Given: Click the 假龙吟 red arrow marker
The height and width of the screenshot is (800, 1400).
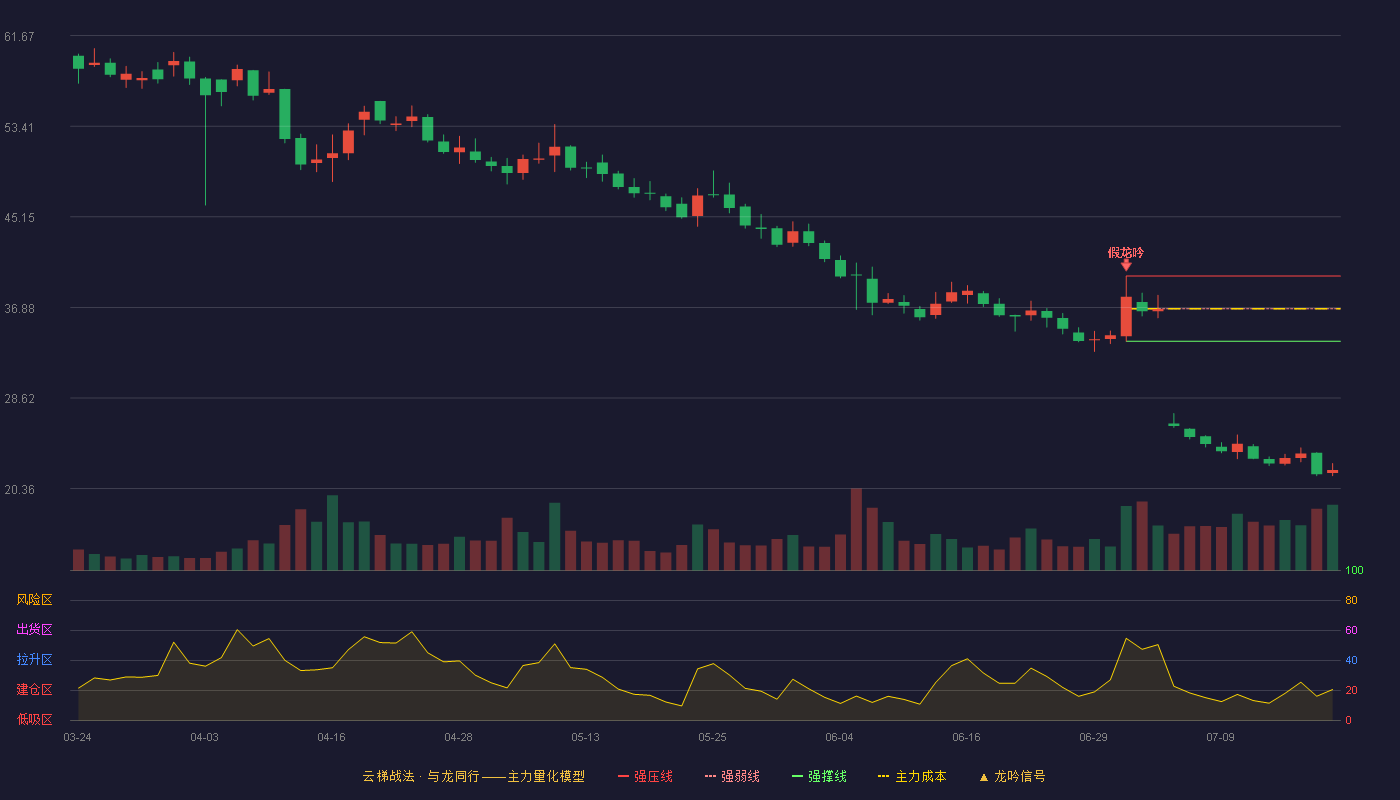Looking at the screenshot, I should pyautogui.click(x=1126, y=264).
